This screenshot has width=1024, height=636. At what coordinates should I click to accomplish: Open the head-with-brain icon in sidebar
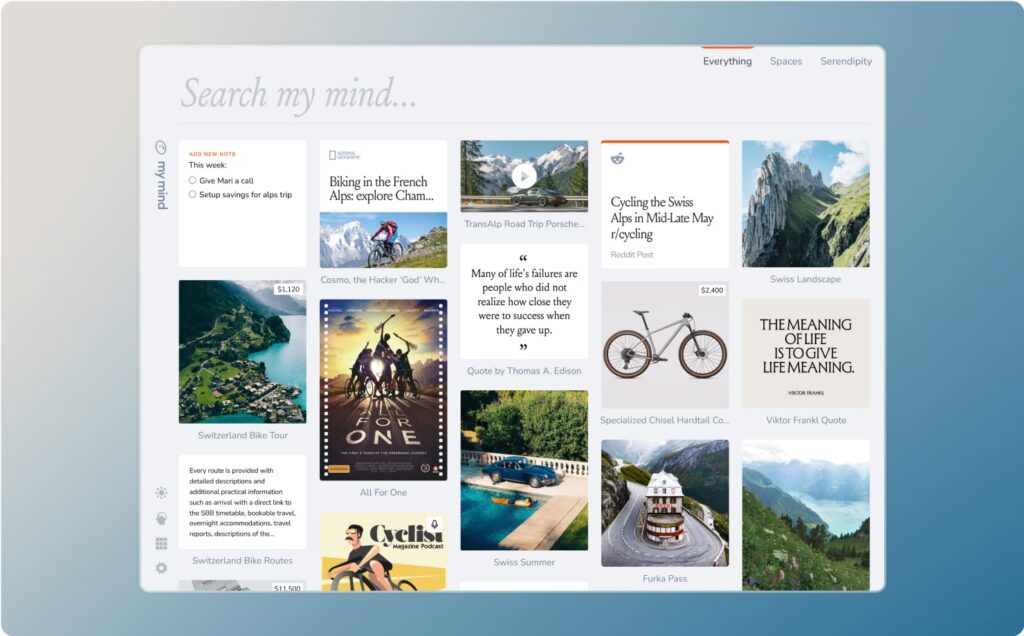coord(161,518)
